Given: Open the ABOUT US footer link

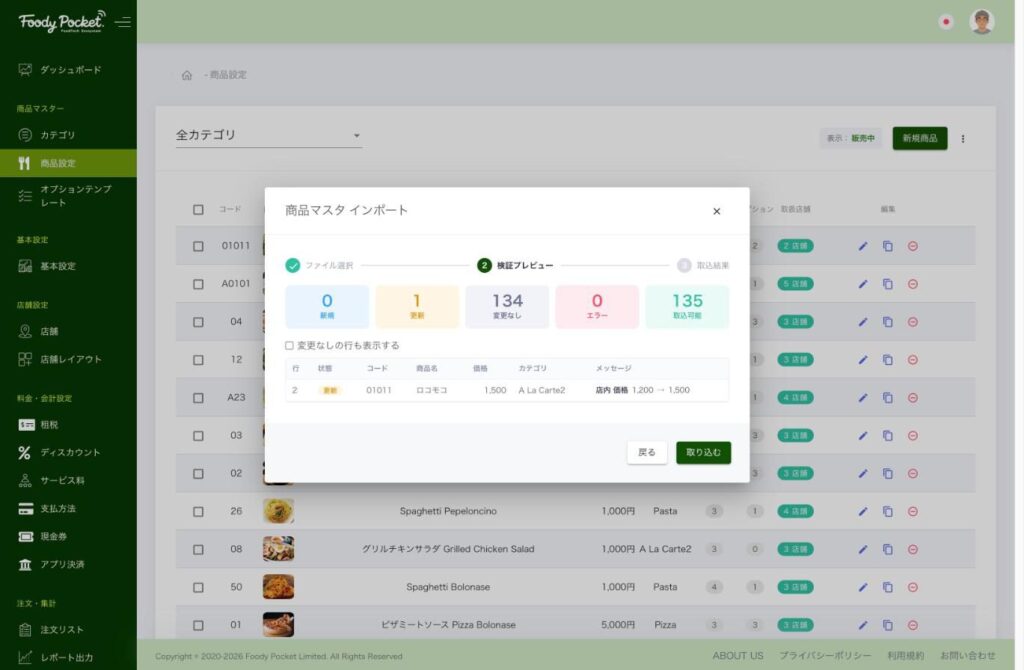Looking at the screenshot, I should tap(738, 656).
